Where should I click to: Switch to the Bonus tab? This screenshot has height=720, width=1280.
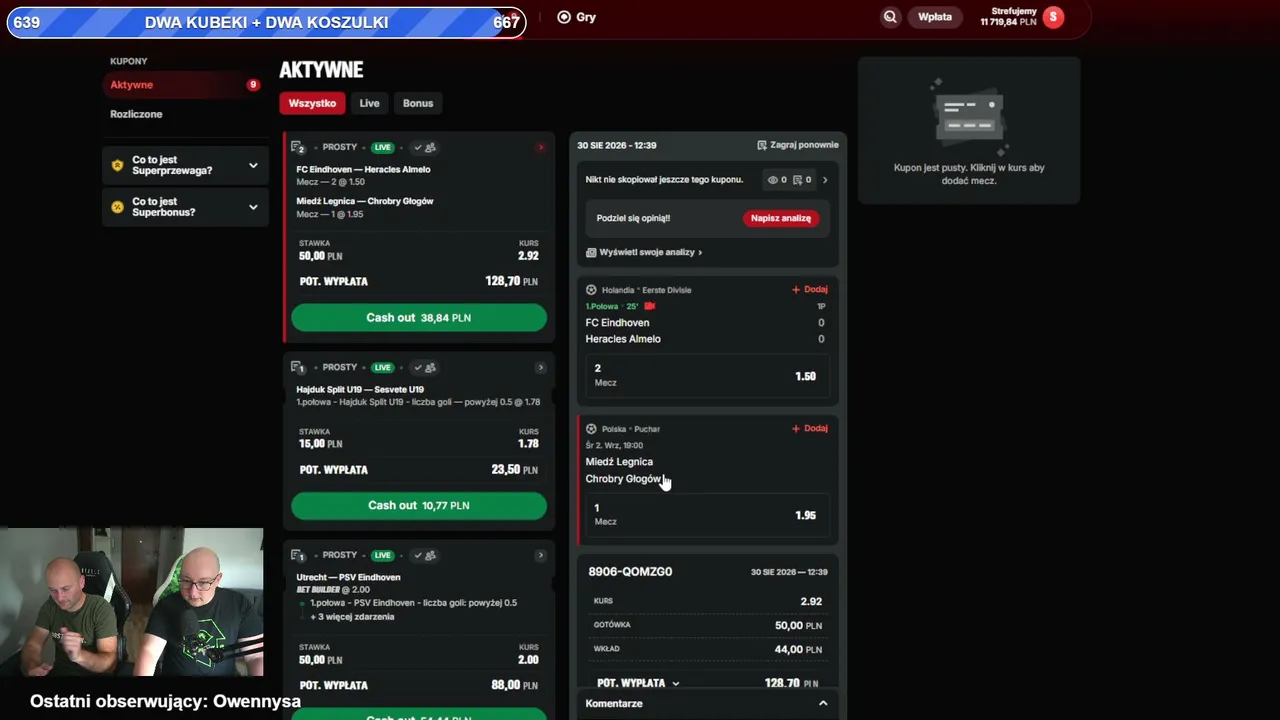(x=418, y=103)
